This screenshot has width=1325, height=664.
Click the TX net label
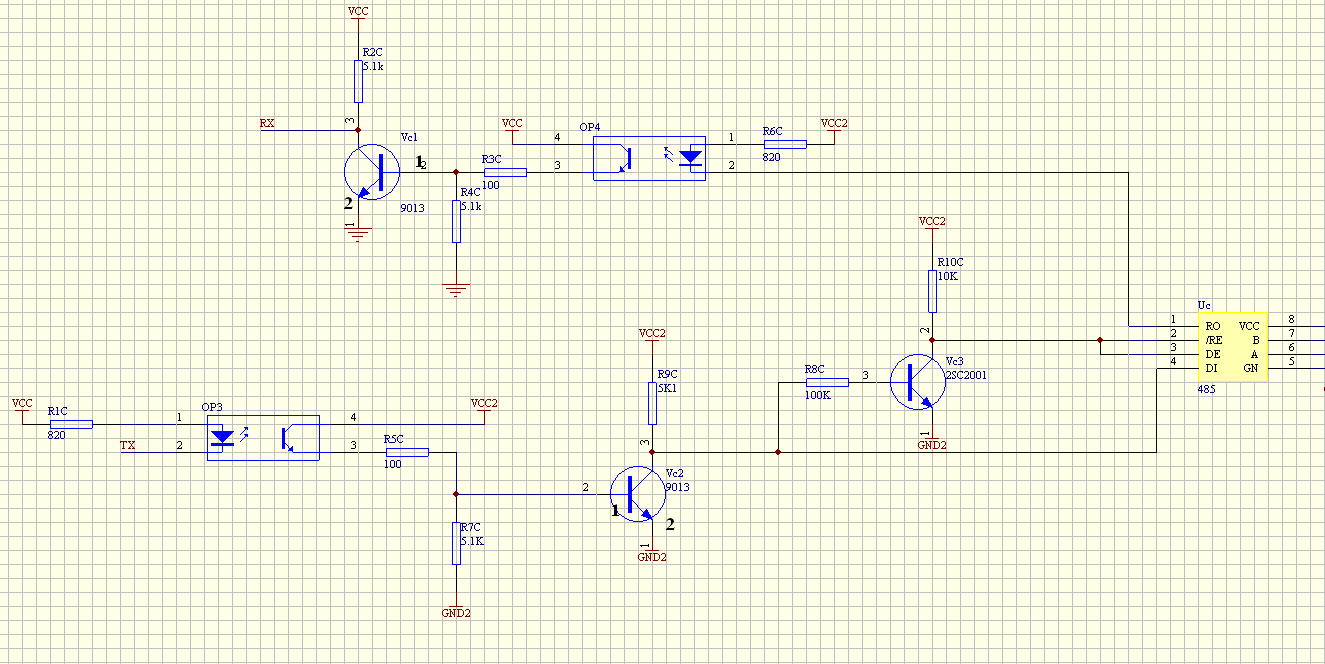[127, 445]
